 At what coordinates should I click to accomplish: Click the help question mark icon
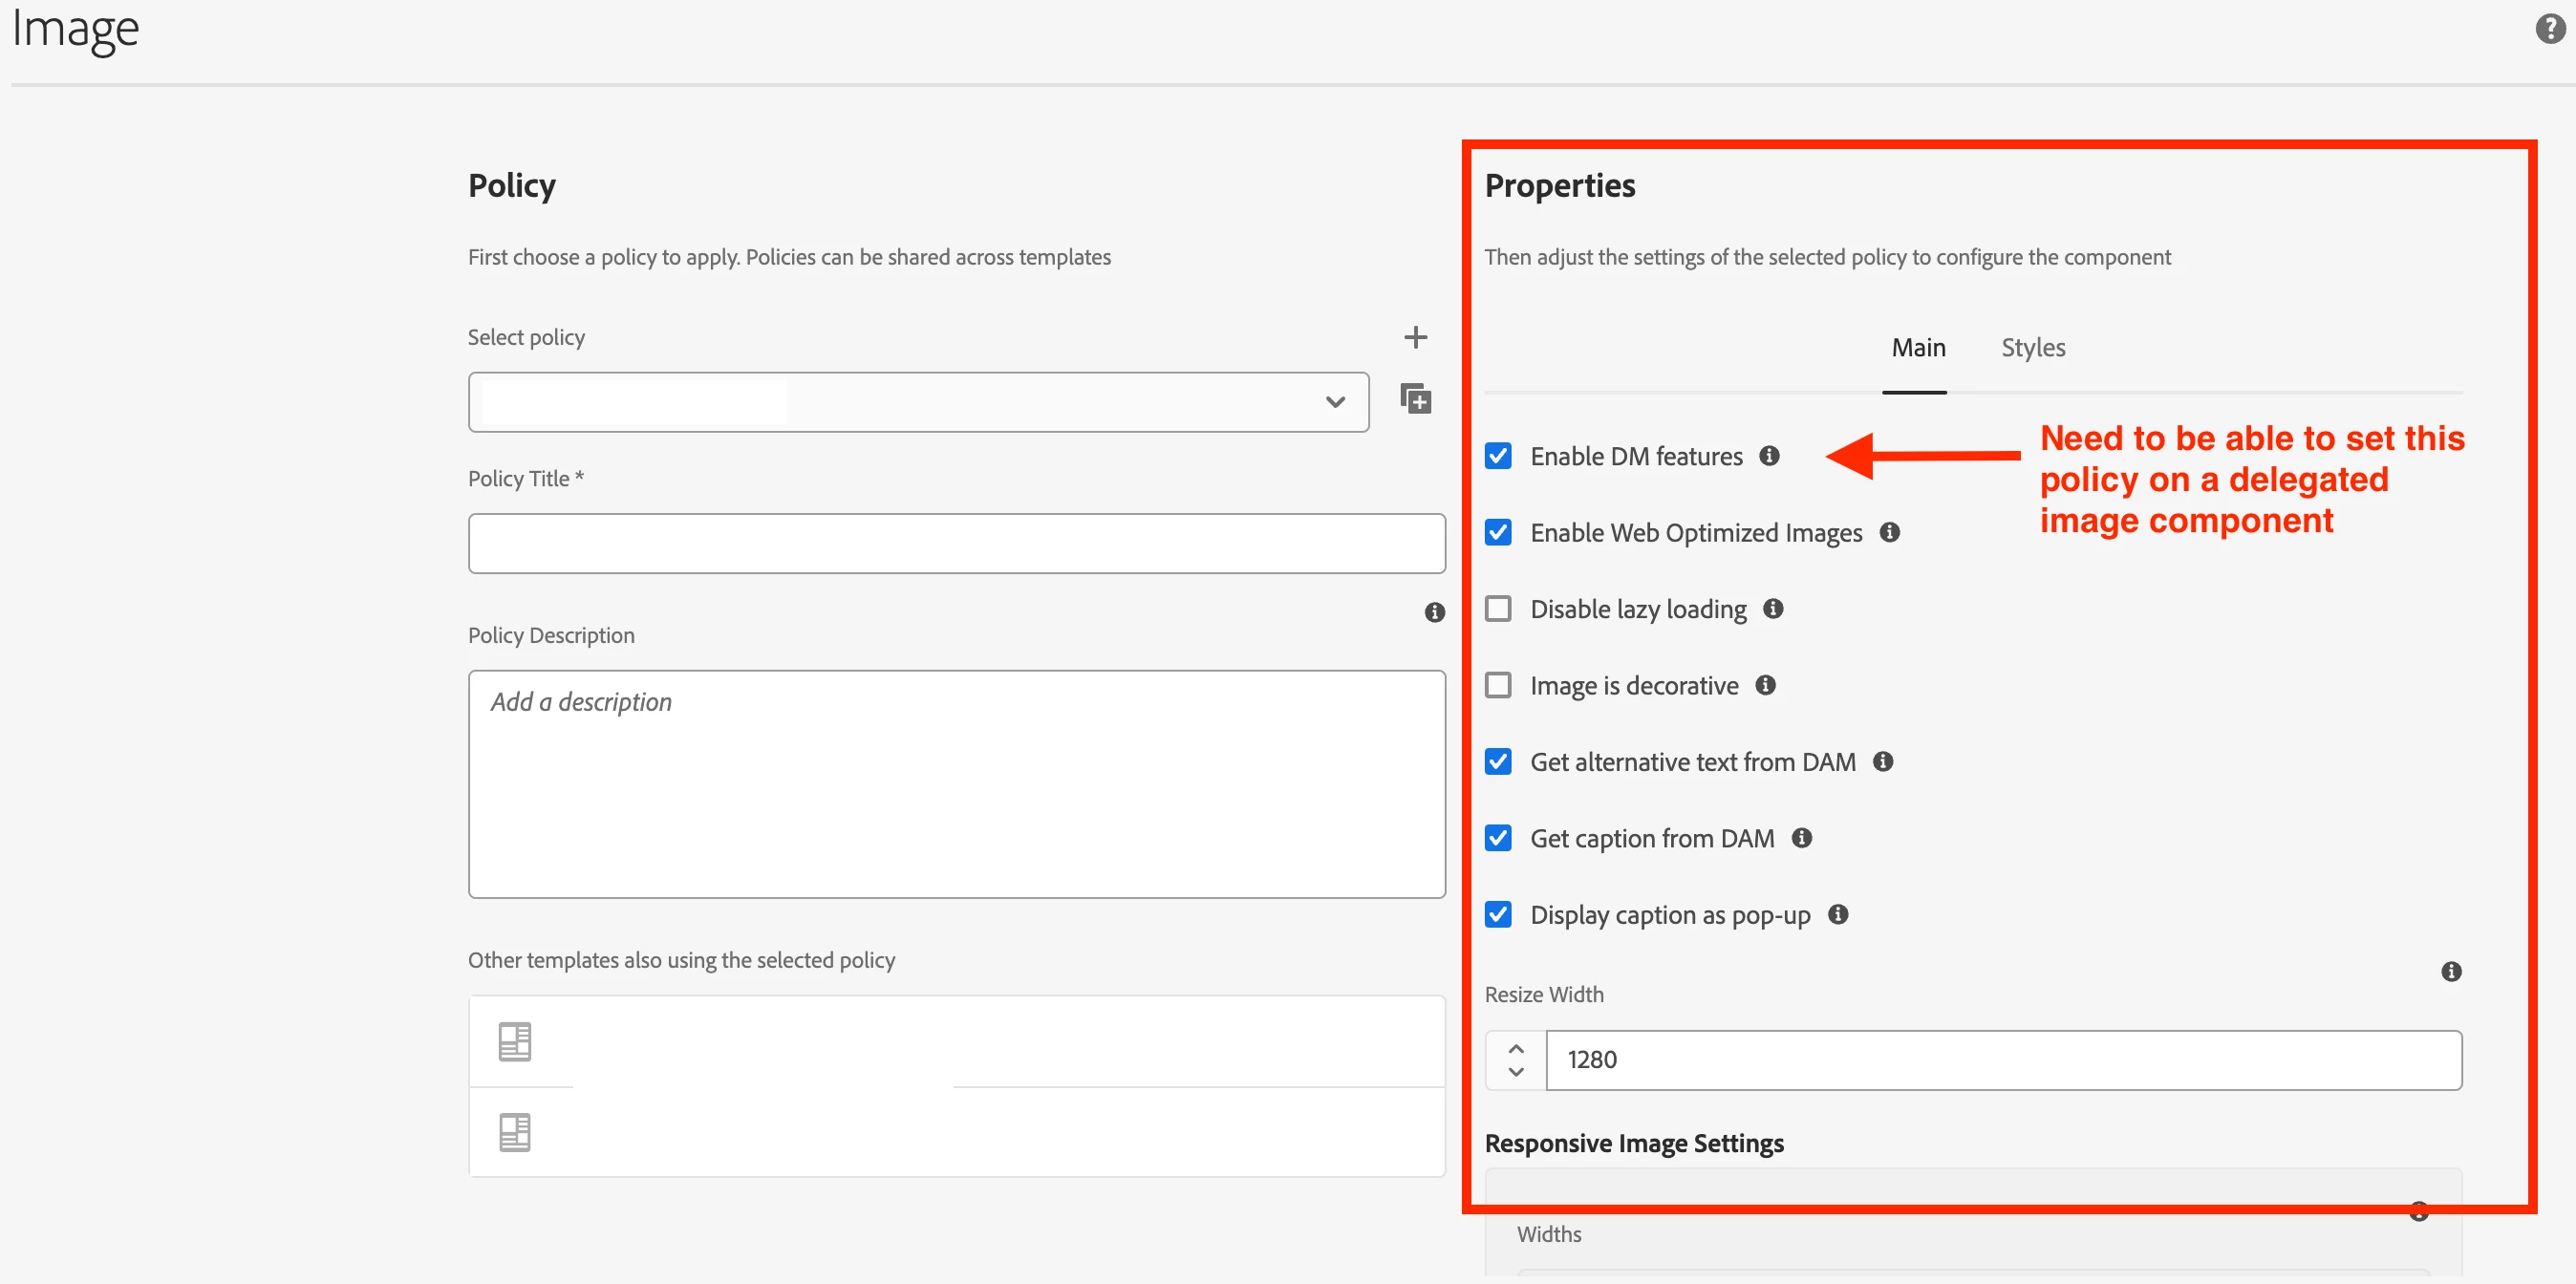[2549, 29]
